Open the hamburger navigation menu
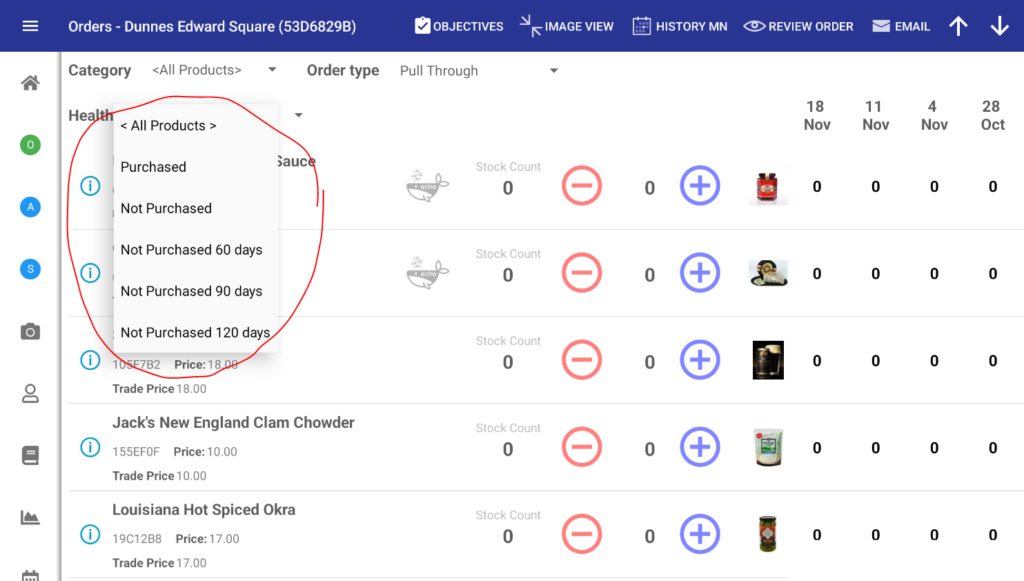The width and height of the screenshot is (1024, 581). (30, 26)
